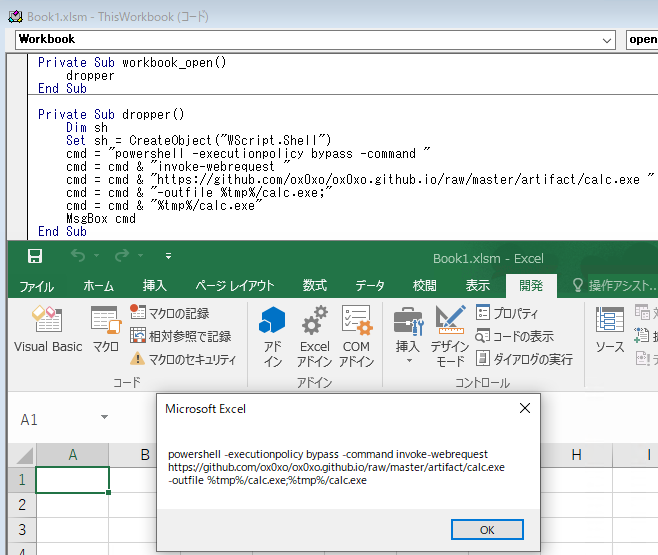This screenshot has width=658, height=555.
Task: Open control プロパティ properties
Action: click(507, 313)
